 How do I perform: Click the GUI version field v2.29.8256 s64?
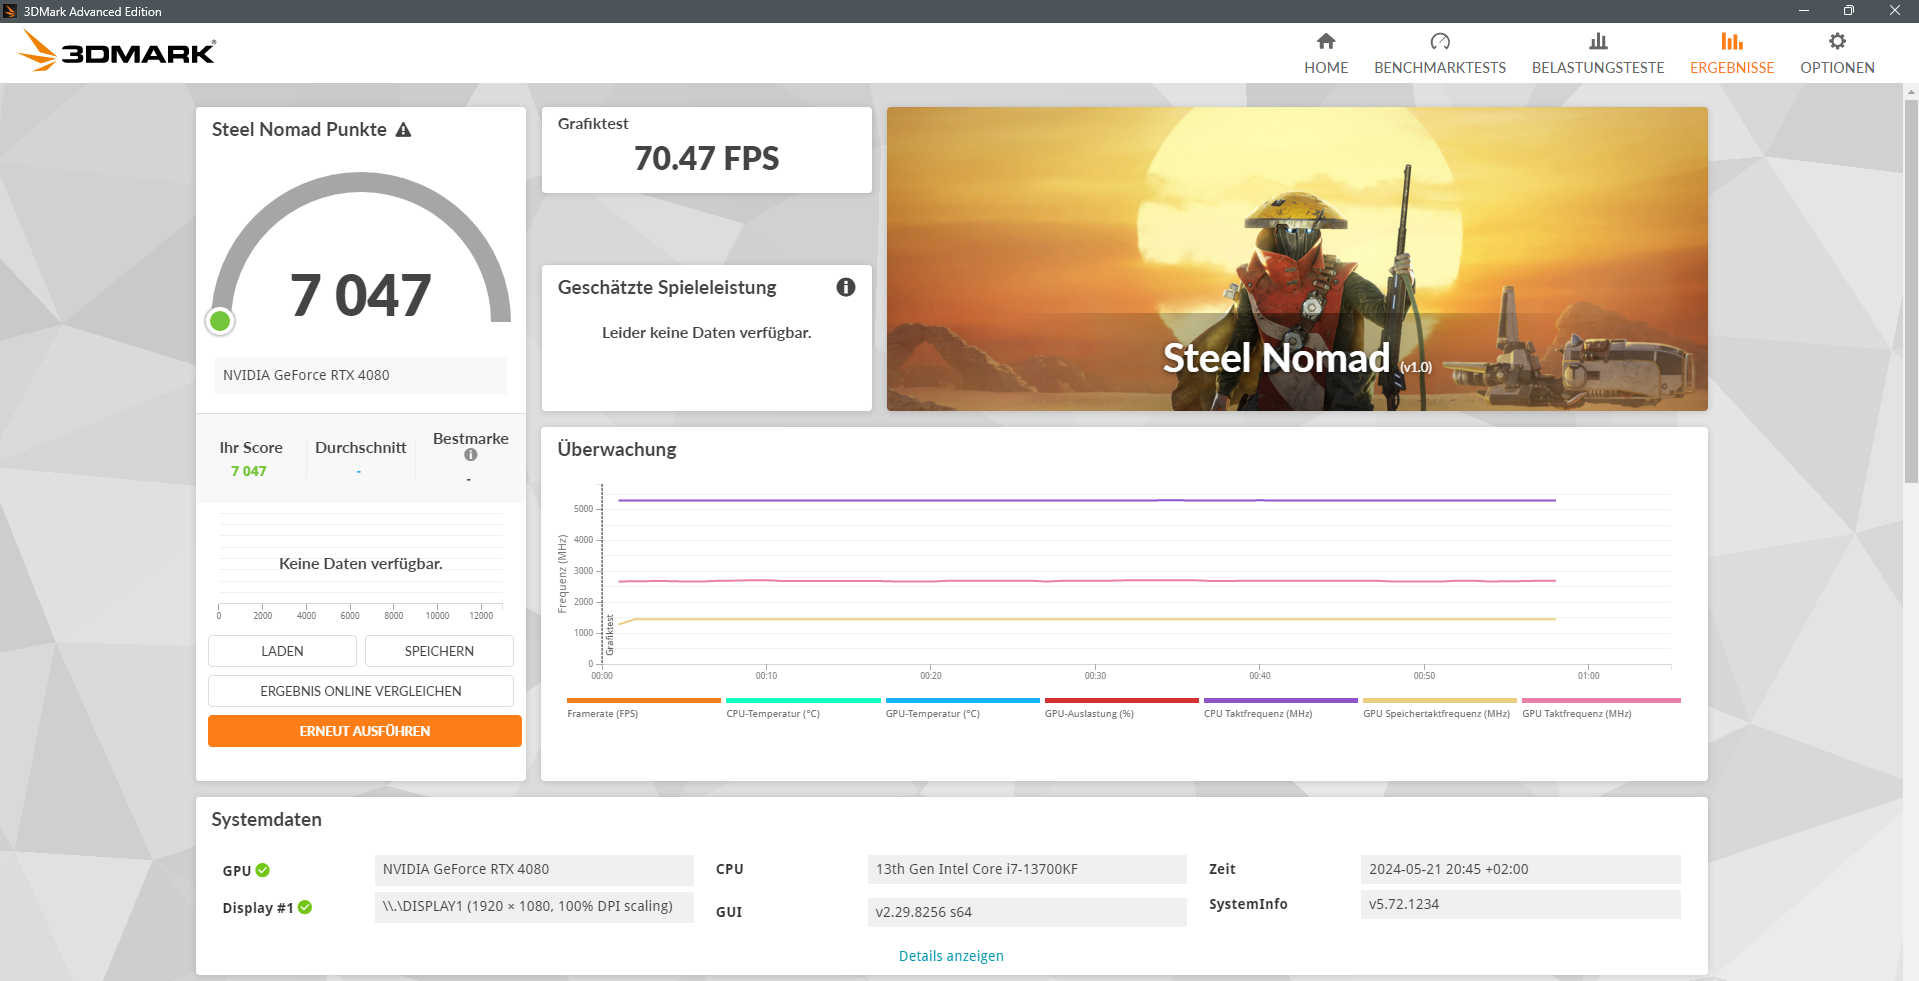[1027, 912]
